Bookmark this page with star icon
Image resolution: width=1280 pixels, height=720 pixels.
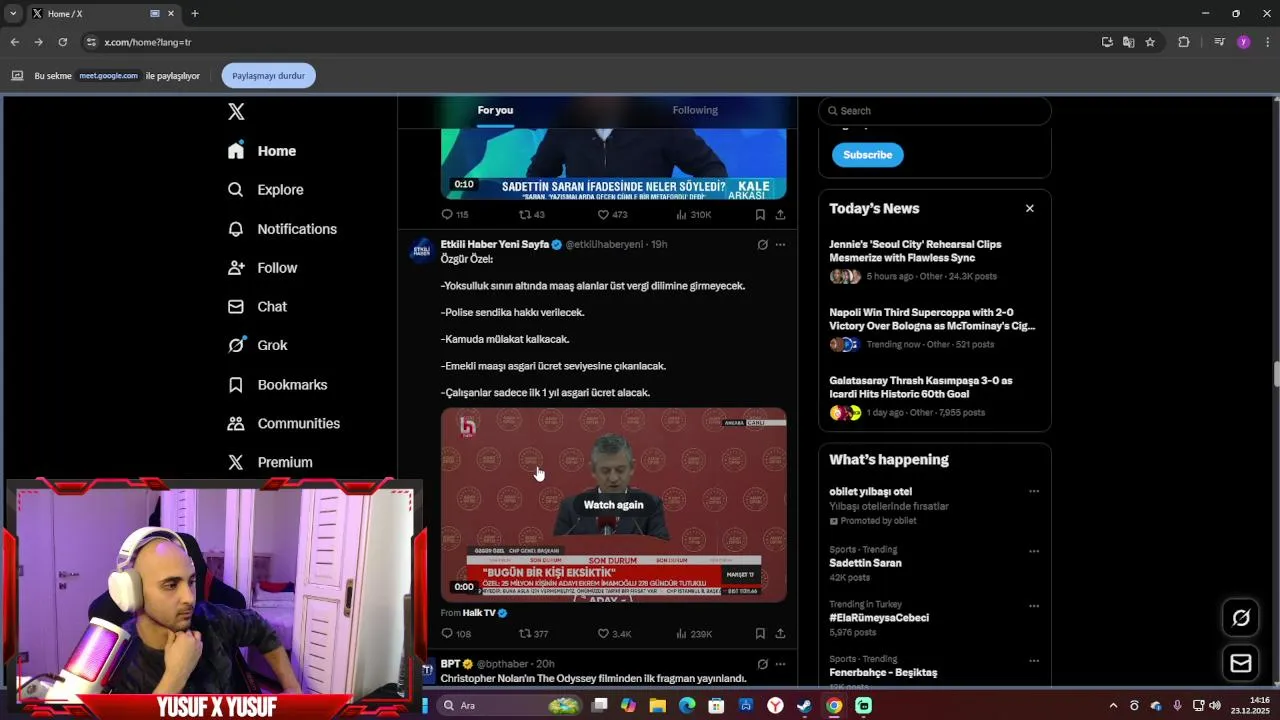(x=1150, y=42)
